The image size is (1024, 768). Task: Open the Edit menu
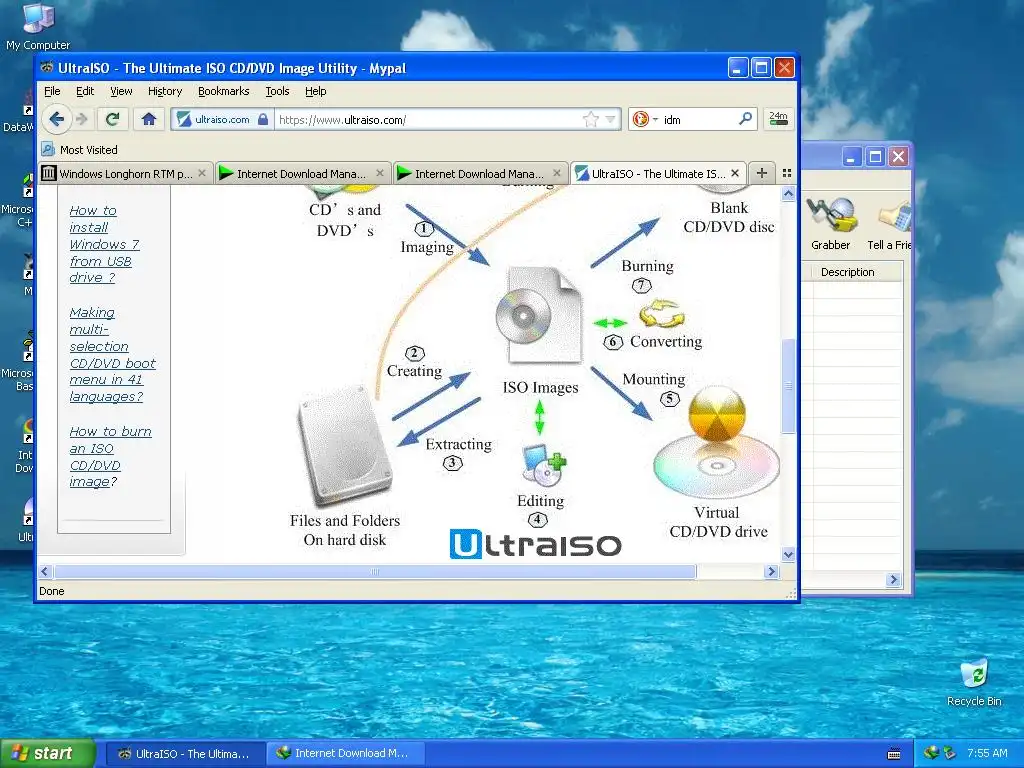click(85, 91)
